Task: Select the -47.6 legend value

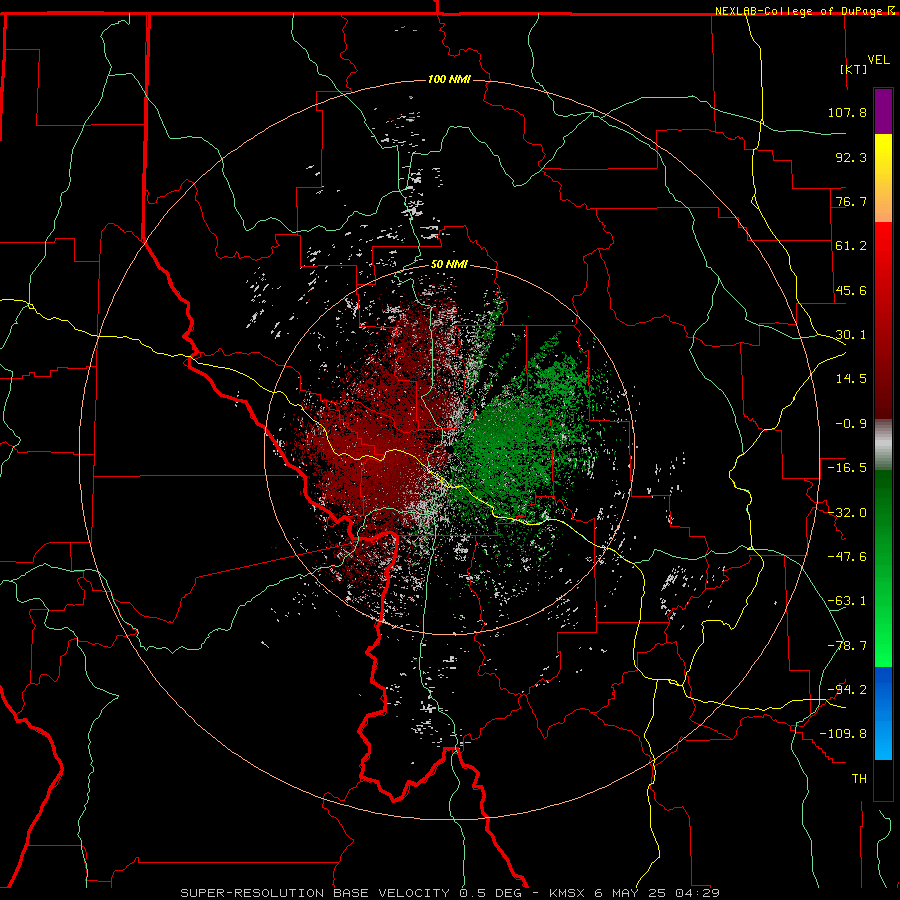Action: [847, 557]
